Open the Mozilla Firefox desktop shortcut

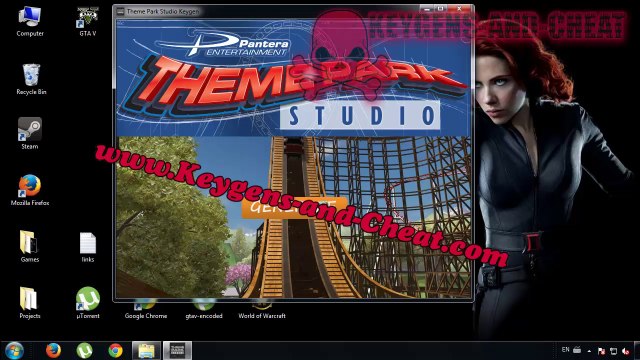point(30,190)
